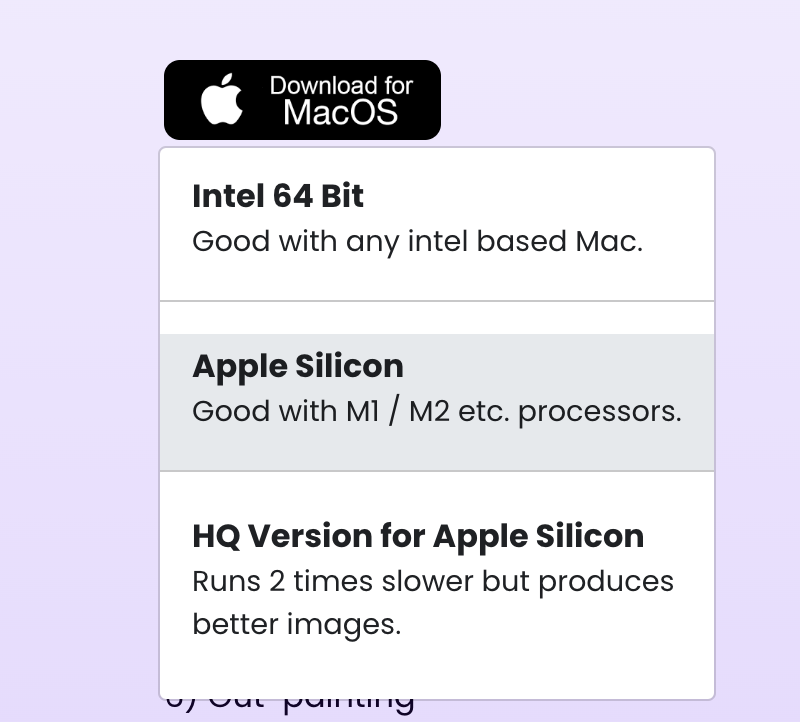Click the Download for MacOS button

(302, 100)
